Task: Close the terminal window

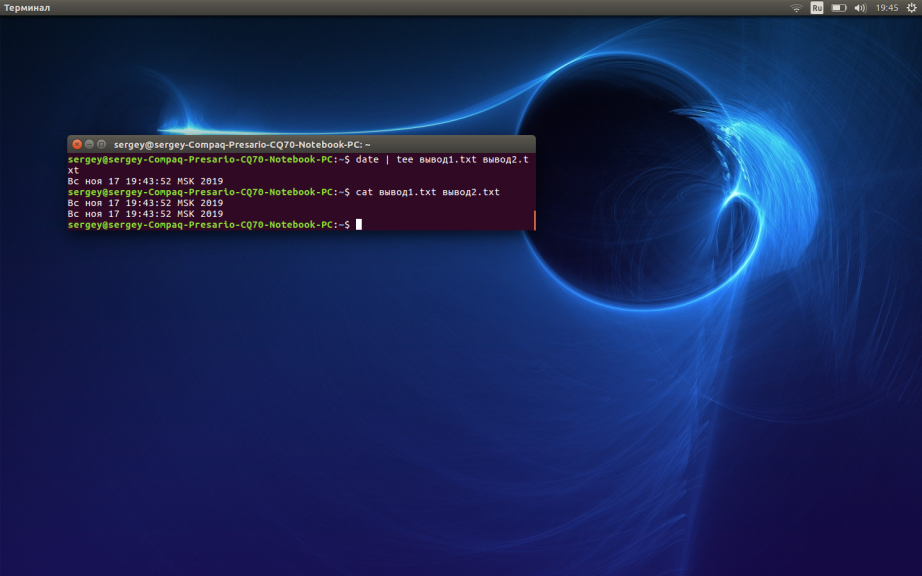Action: 77,144
